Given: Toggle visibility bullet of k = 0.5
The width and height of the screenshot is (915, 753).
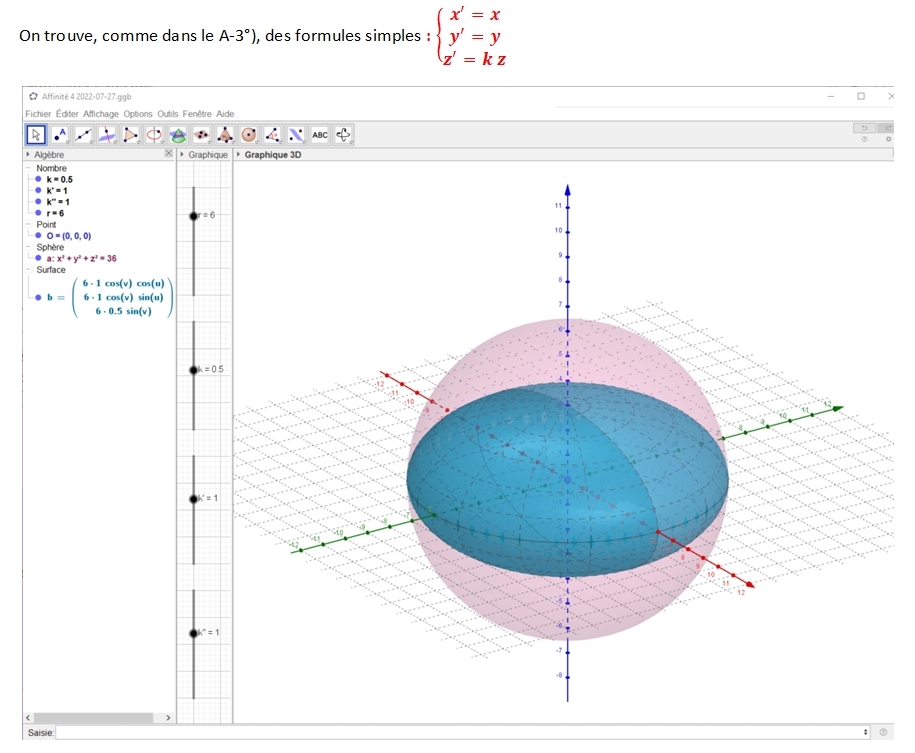Looking at the screenshot, I should 39,179.
